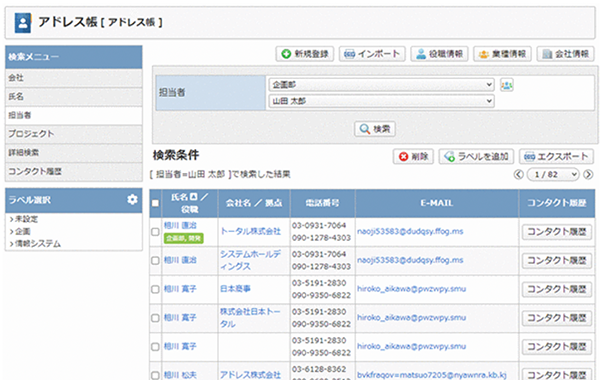
Task: Open the 1 / 82 page dropdown
Action: coord(553,175)
